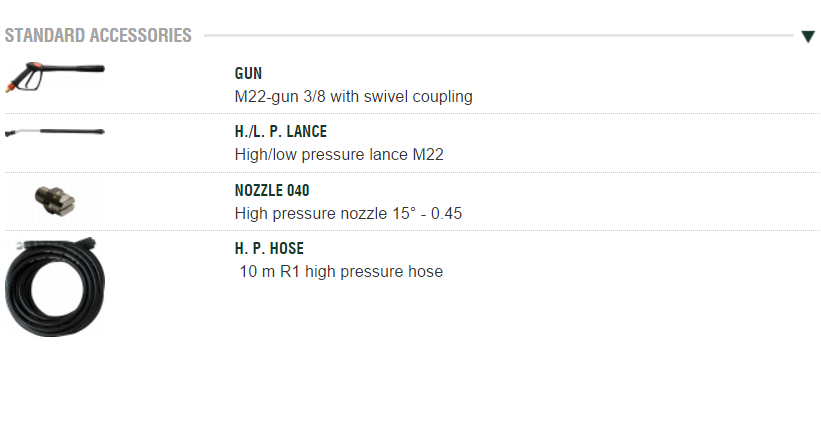The image size is (821, 442).
Task: Click the Standard Accessories heading
Action: tap(98, 36)
